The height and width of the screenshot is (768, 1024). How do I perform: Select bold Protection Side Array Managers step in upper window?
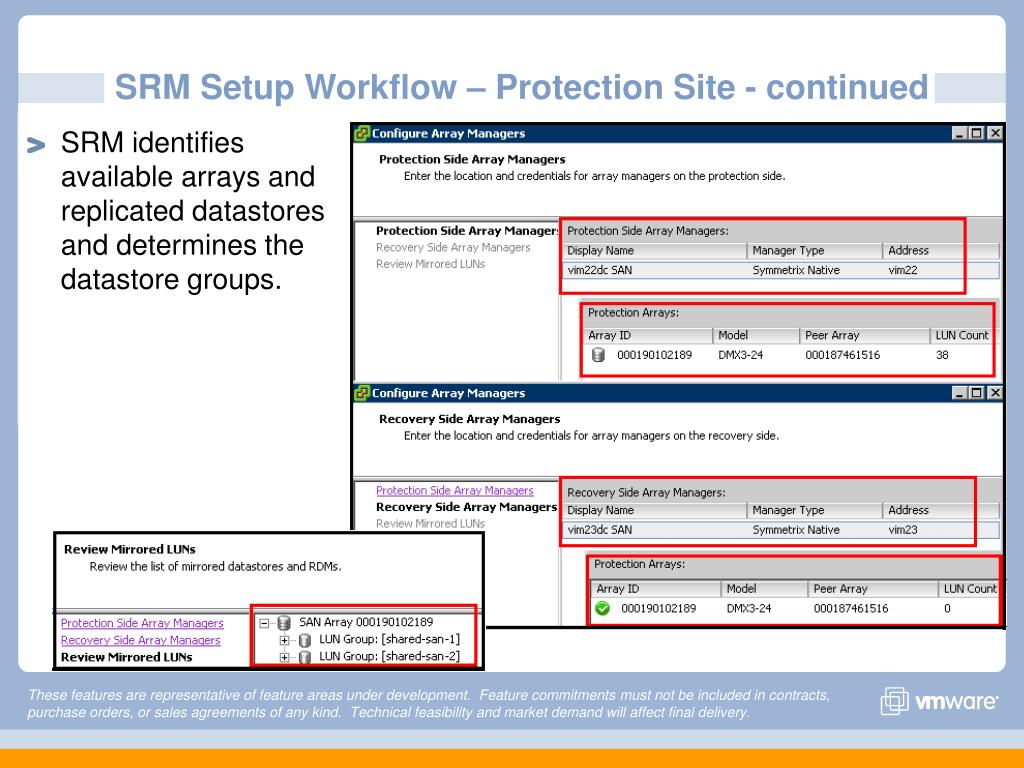(467, 231)
